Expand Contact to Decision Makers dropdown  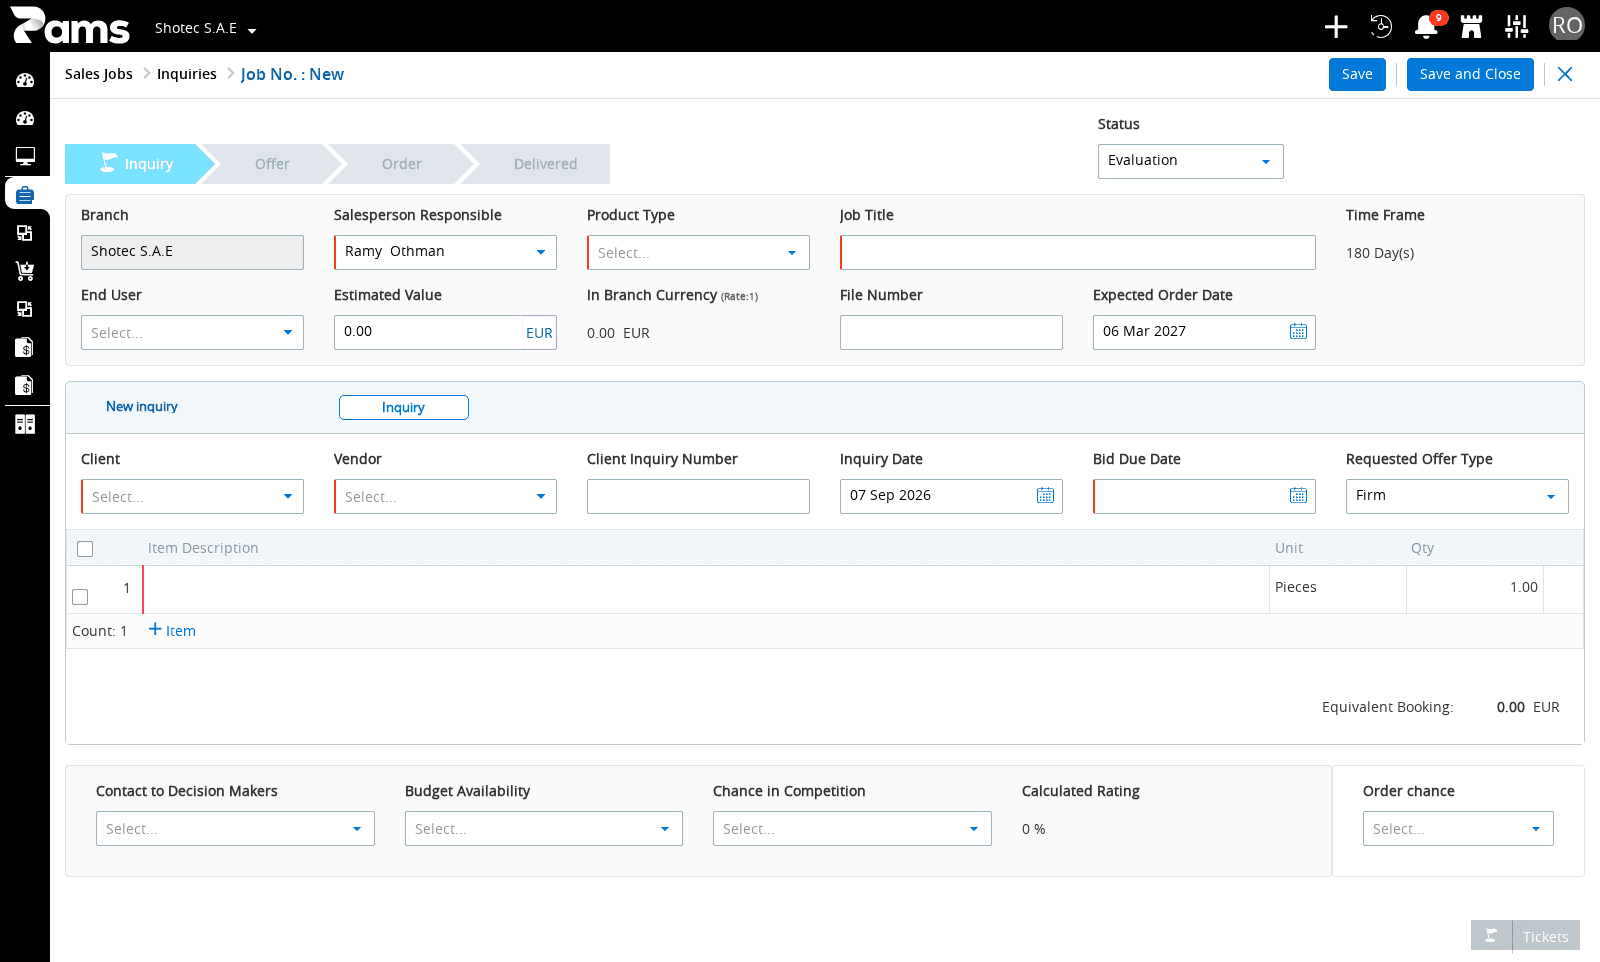point(357,829)
